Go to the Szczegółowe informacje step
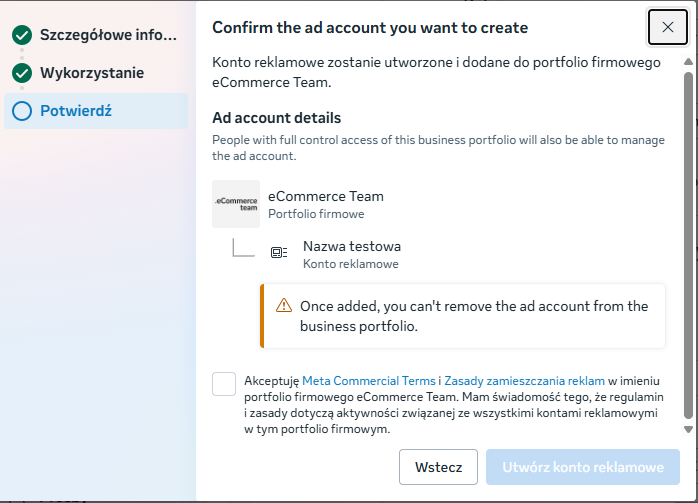 [x=108, y=36]
